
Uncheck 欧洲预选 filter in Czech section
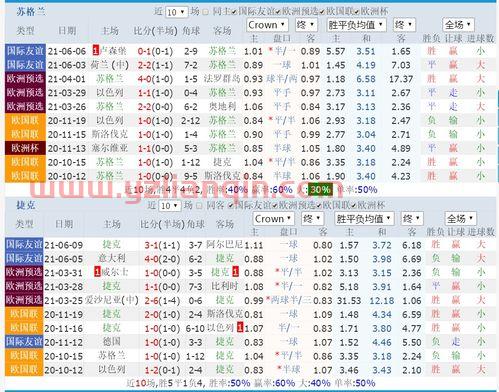point(275,206)
